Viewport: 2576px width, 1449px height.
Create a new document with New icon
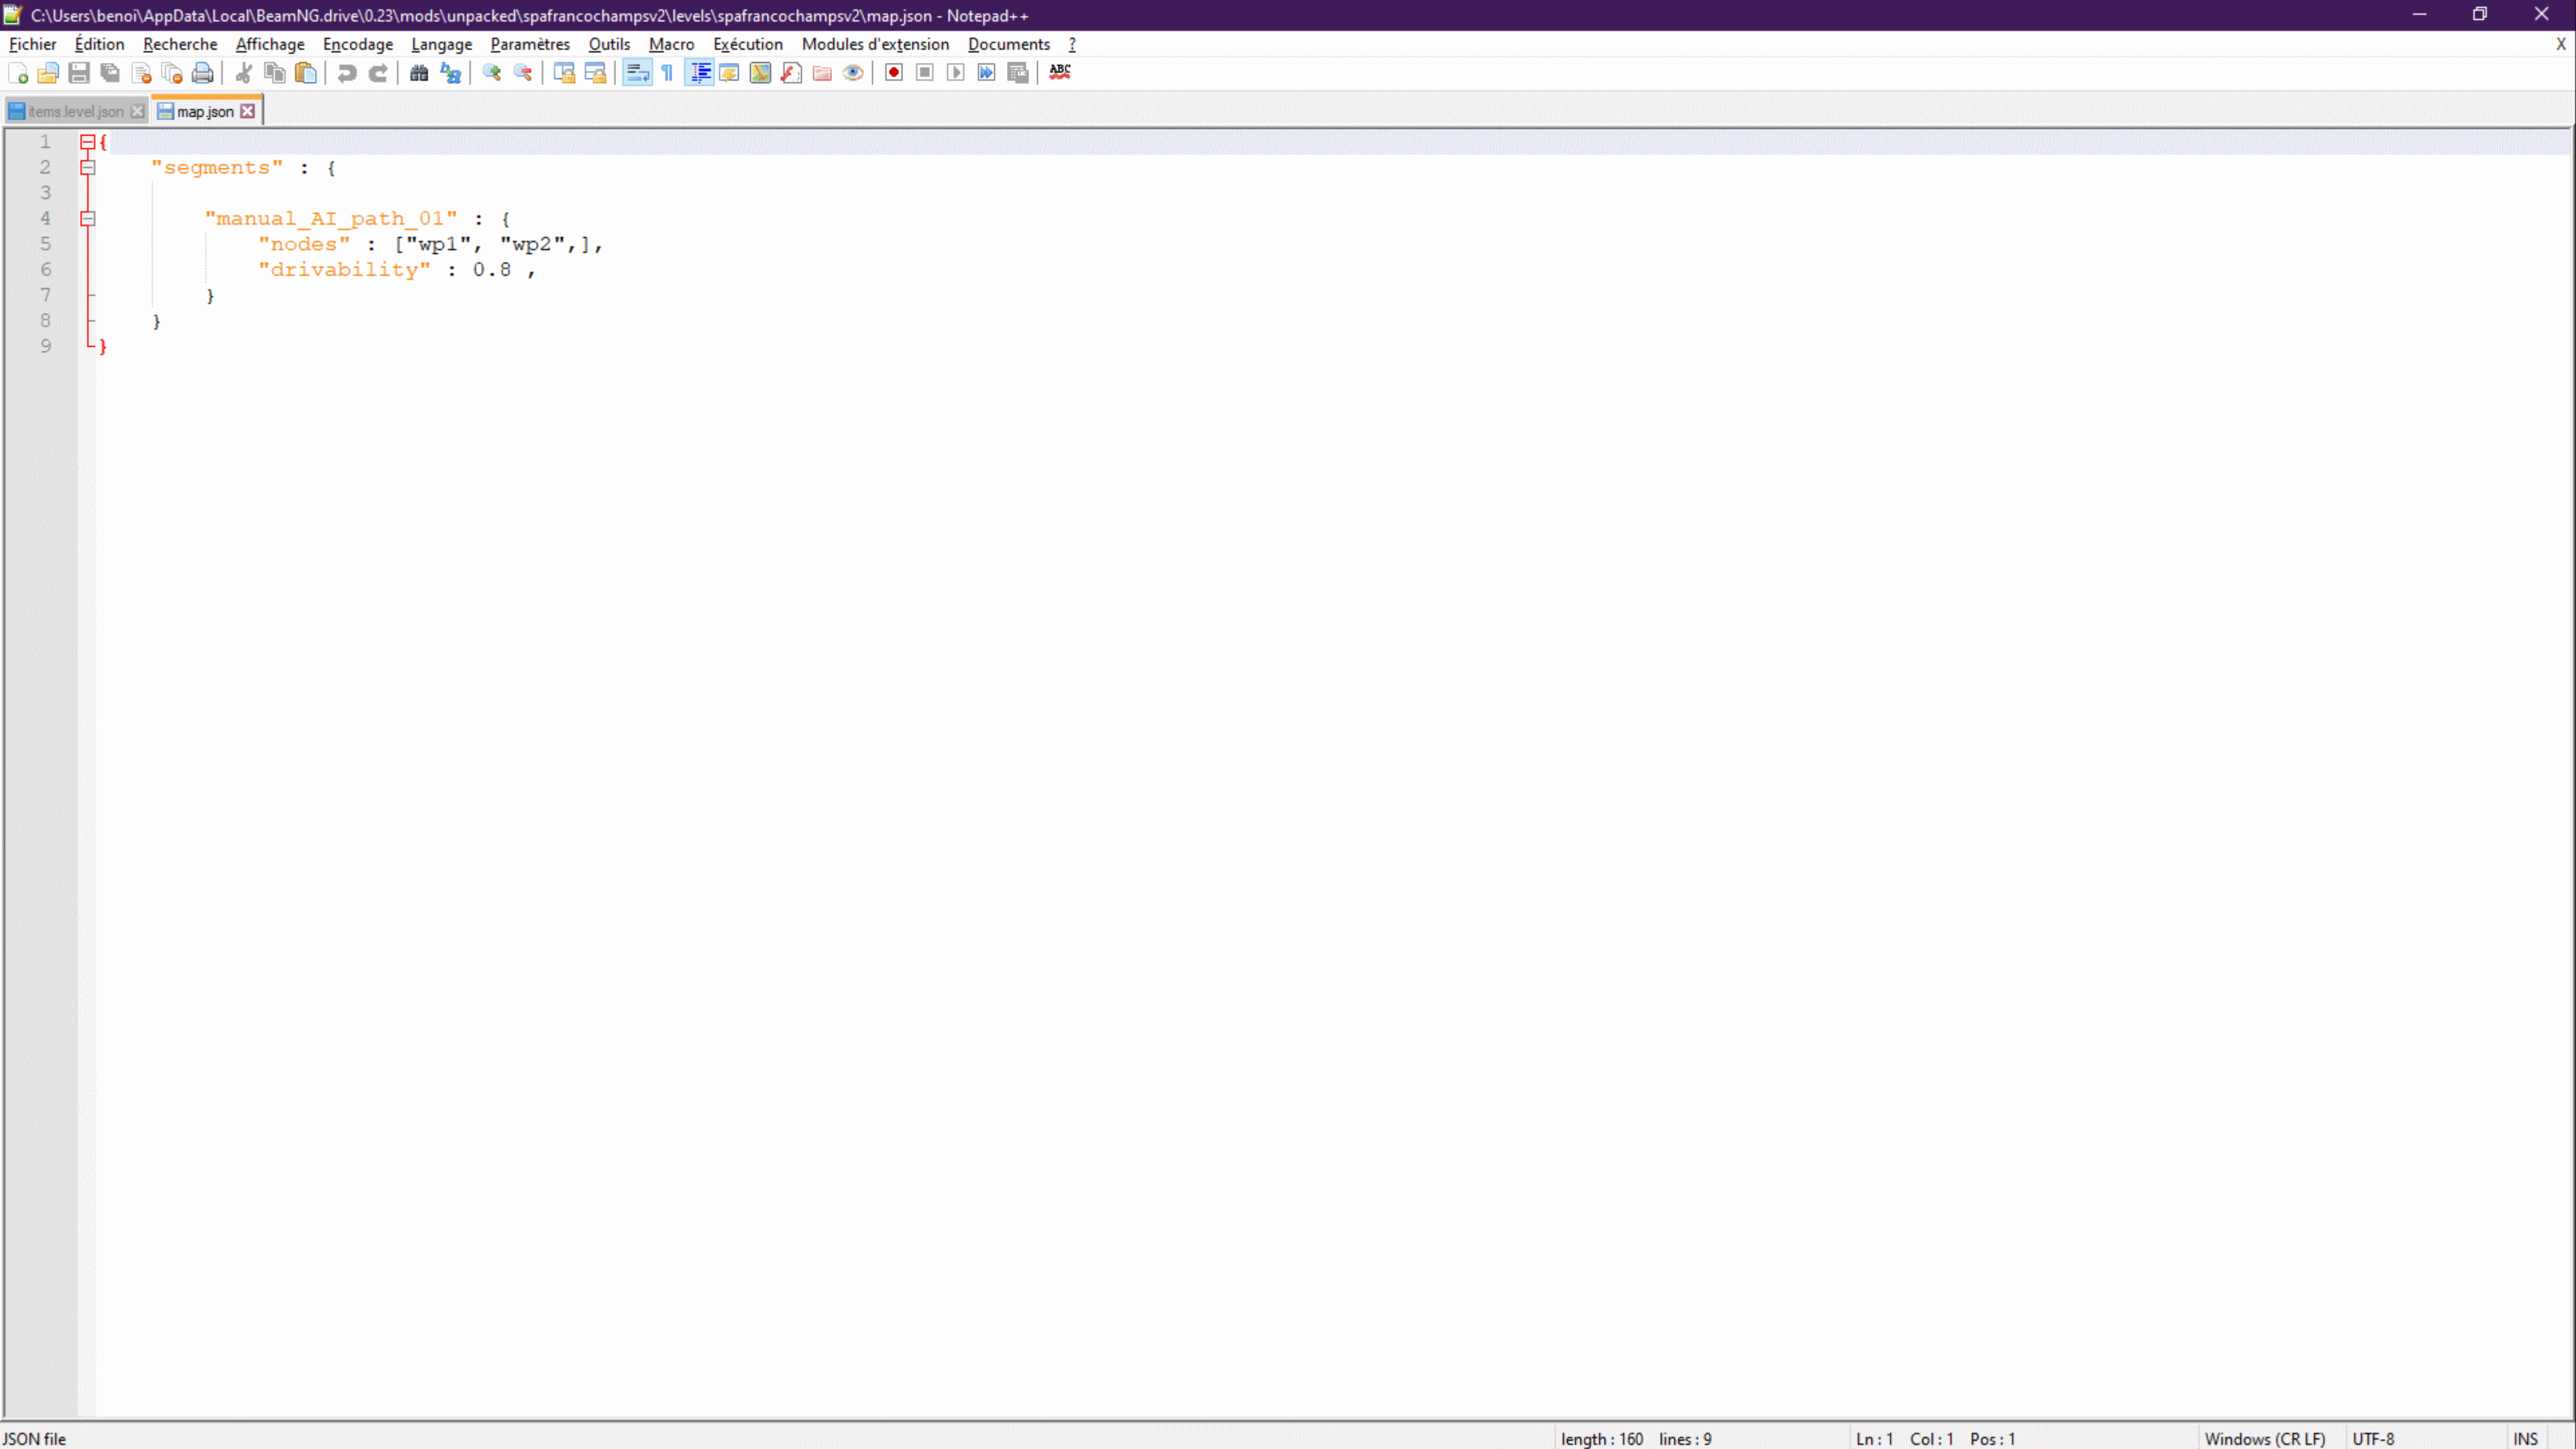click(18, 73)
